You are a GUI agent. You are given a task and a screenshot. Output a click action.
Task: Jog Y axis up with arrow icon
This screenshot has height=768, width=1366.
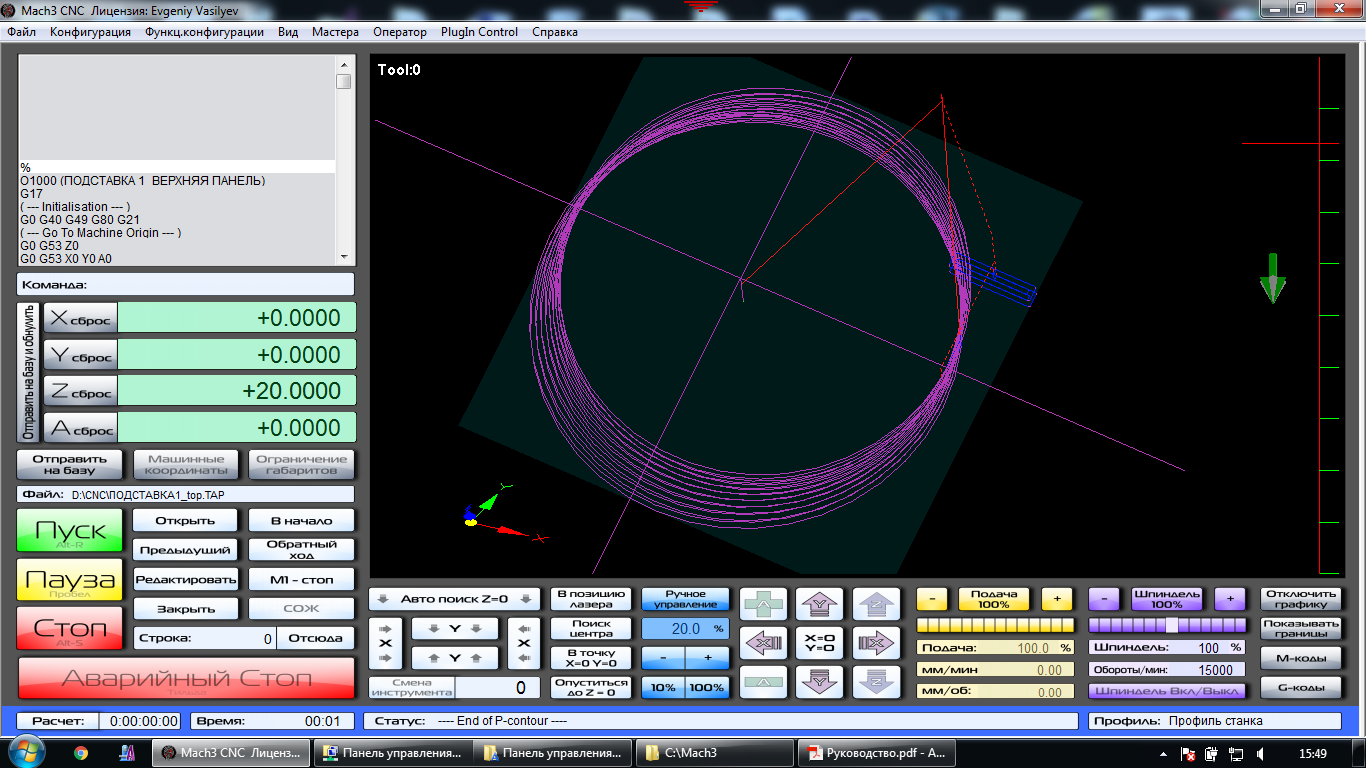pyautogui.click(x=819, y=603)
